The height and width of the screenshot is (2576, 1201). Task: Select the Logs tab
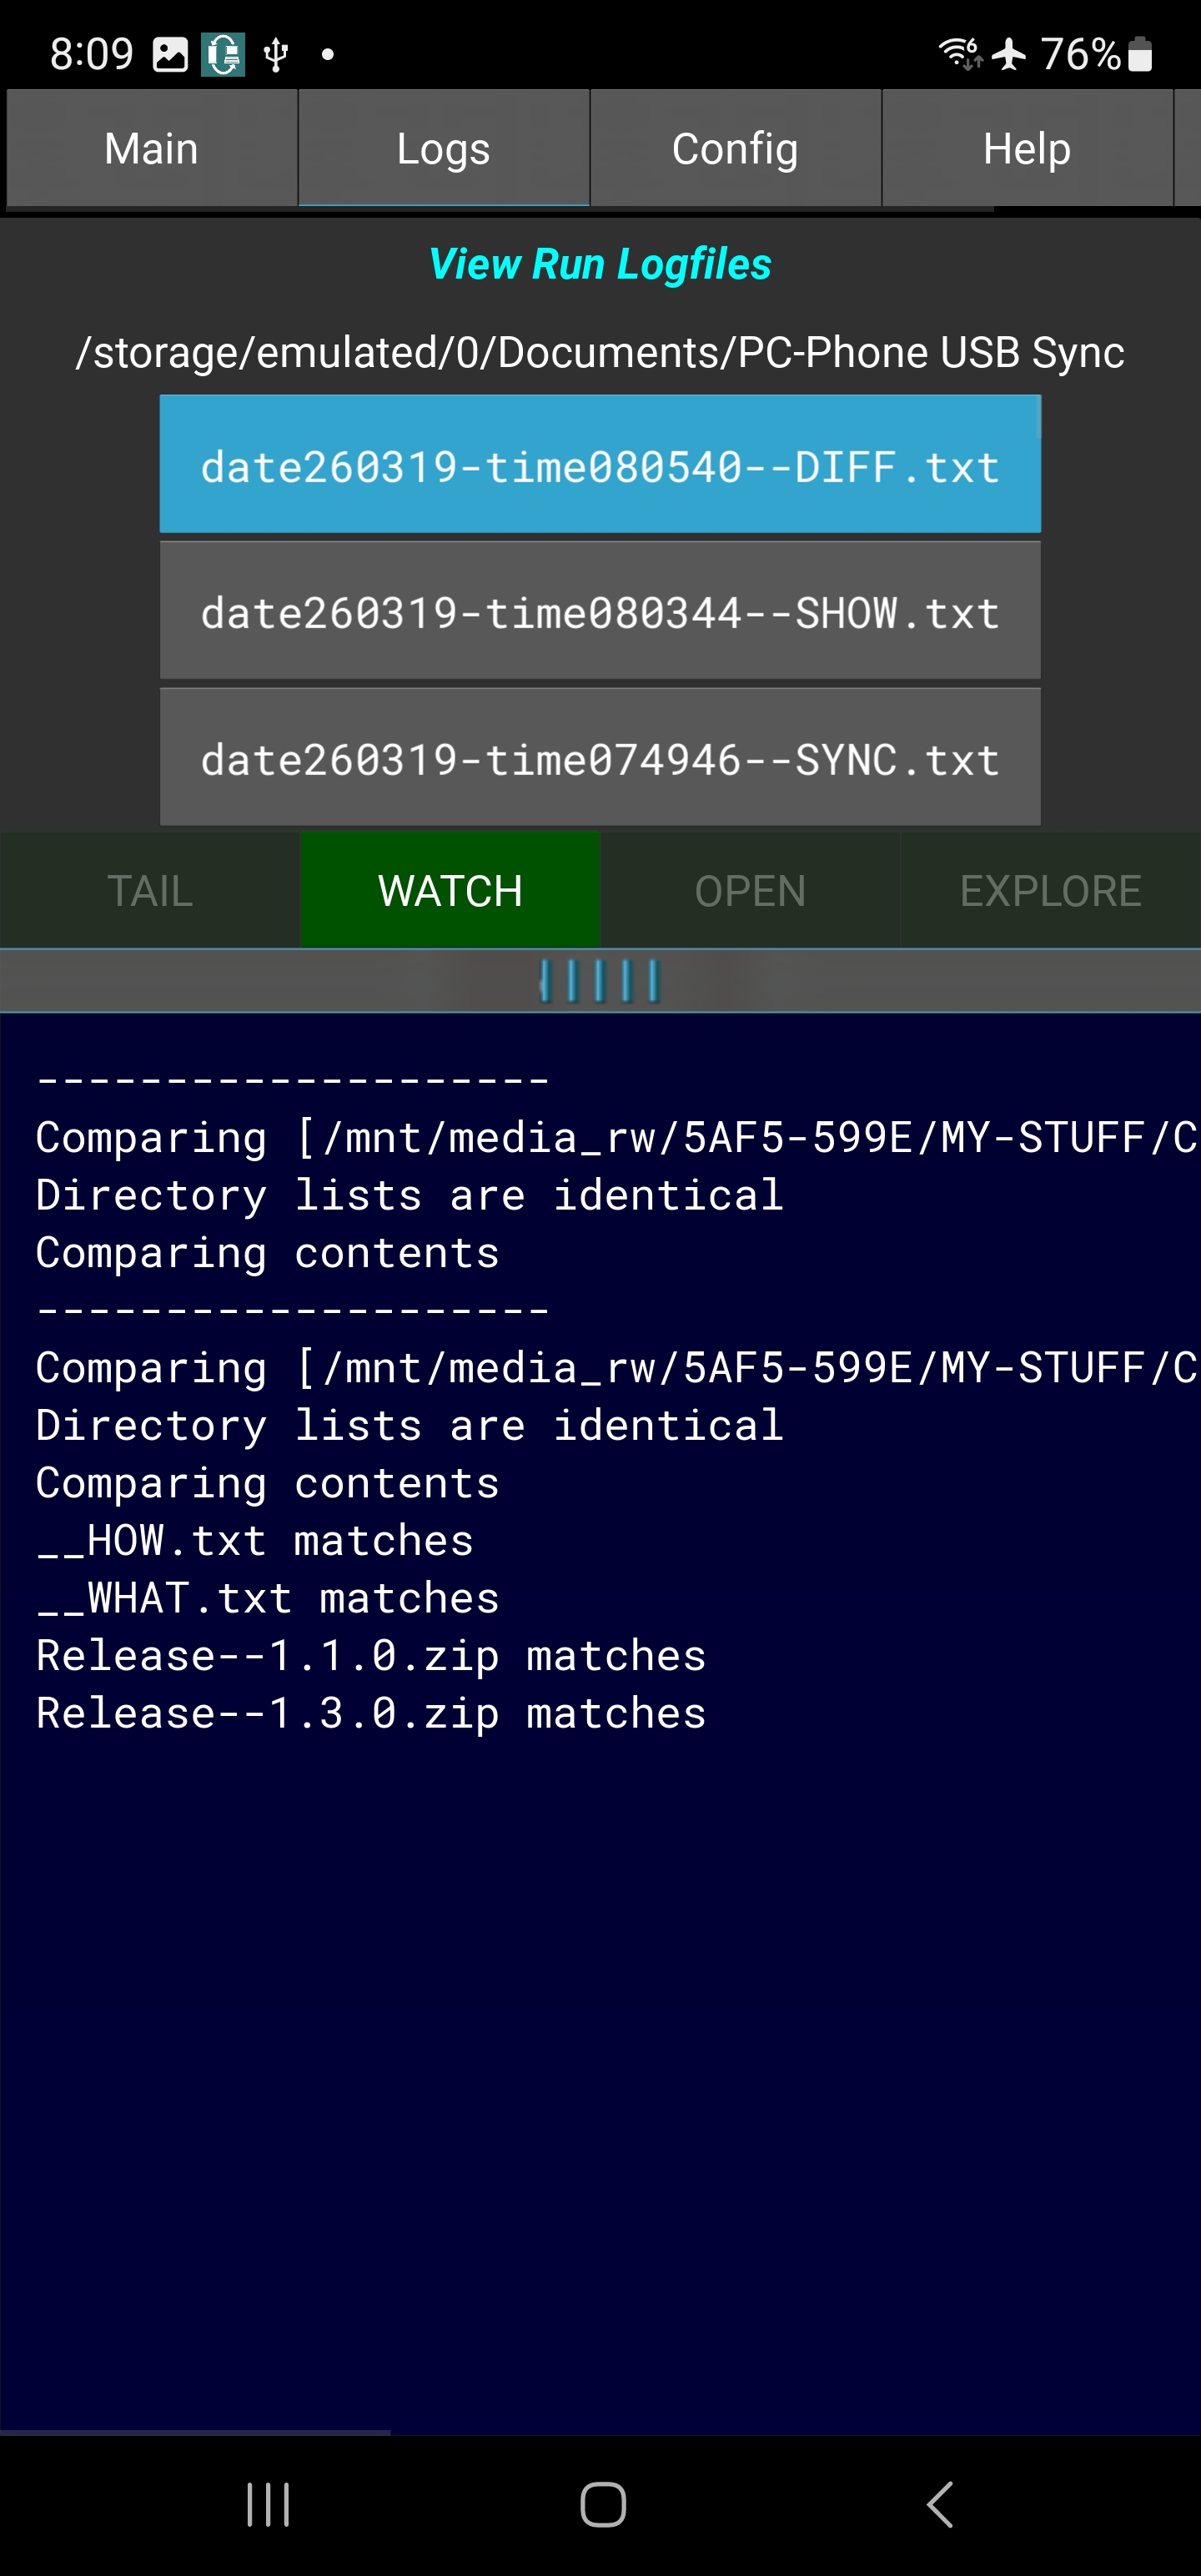(x=443, y=149)
